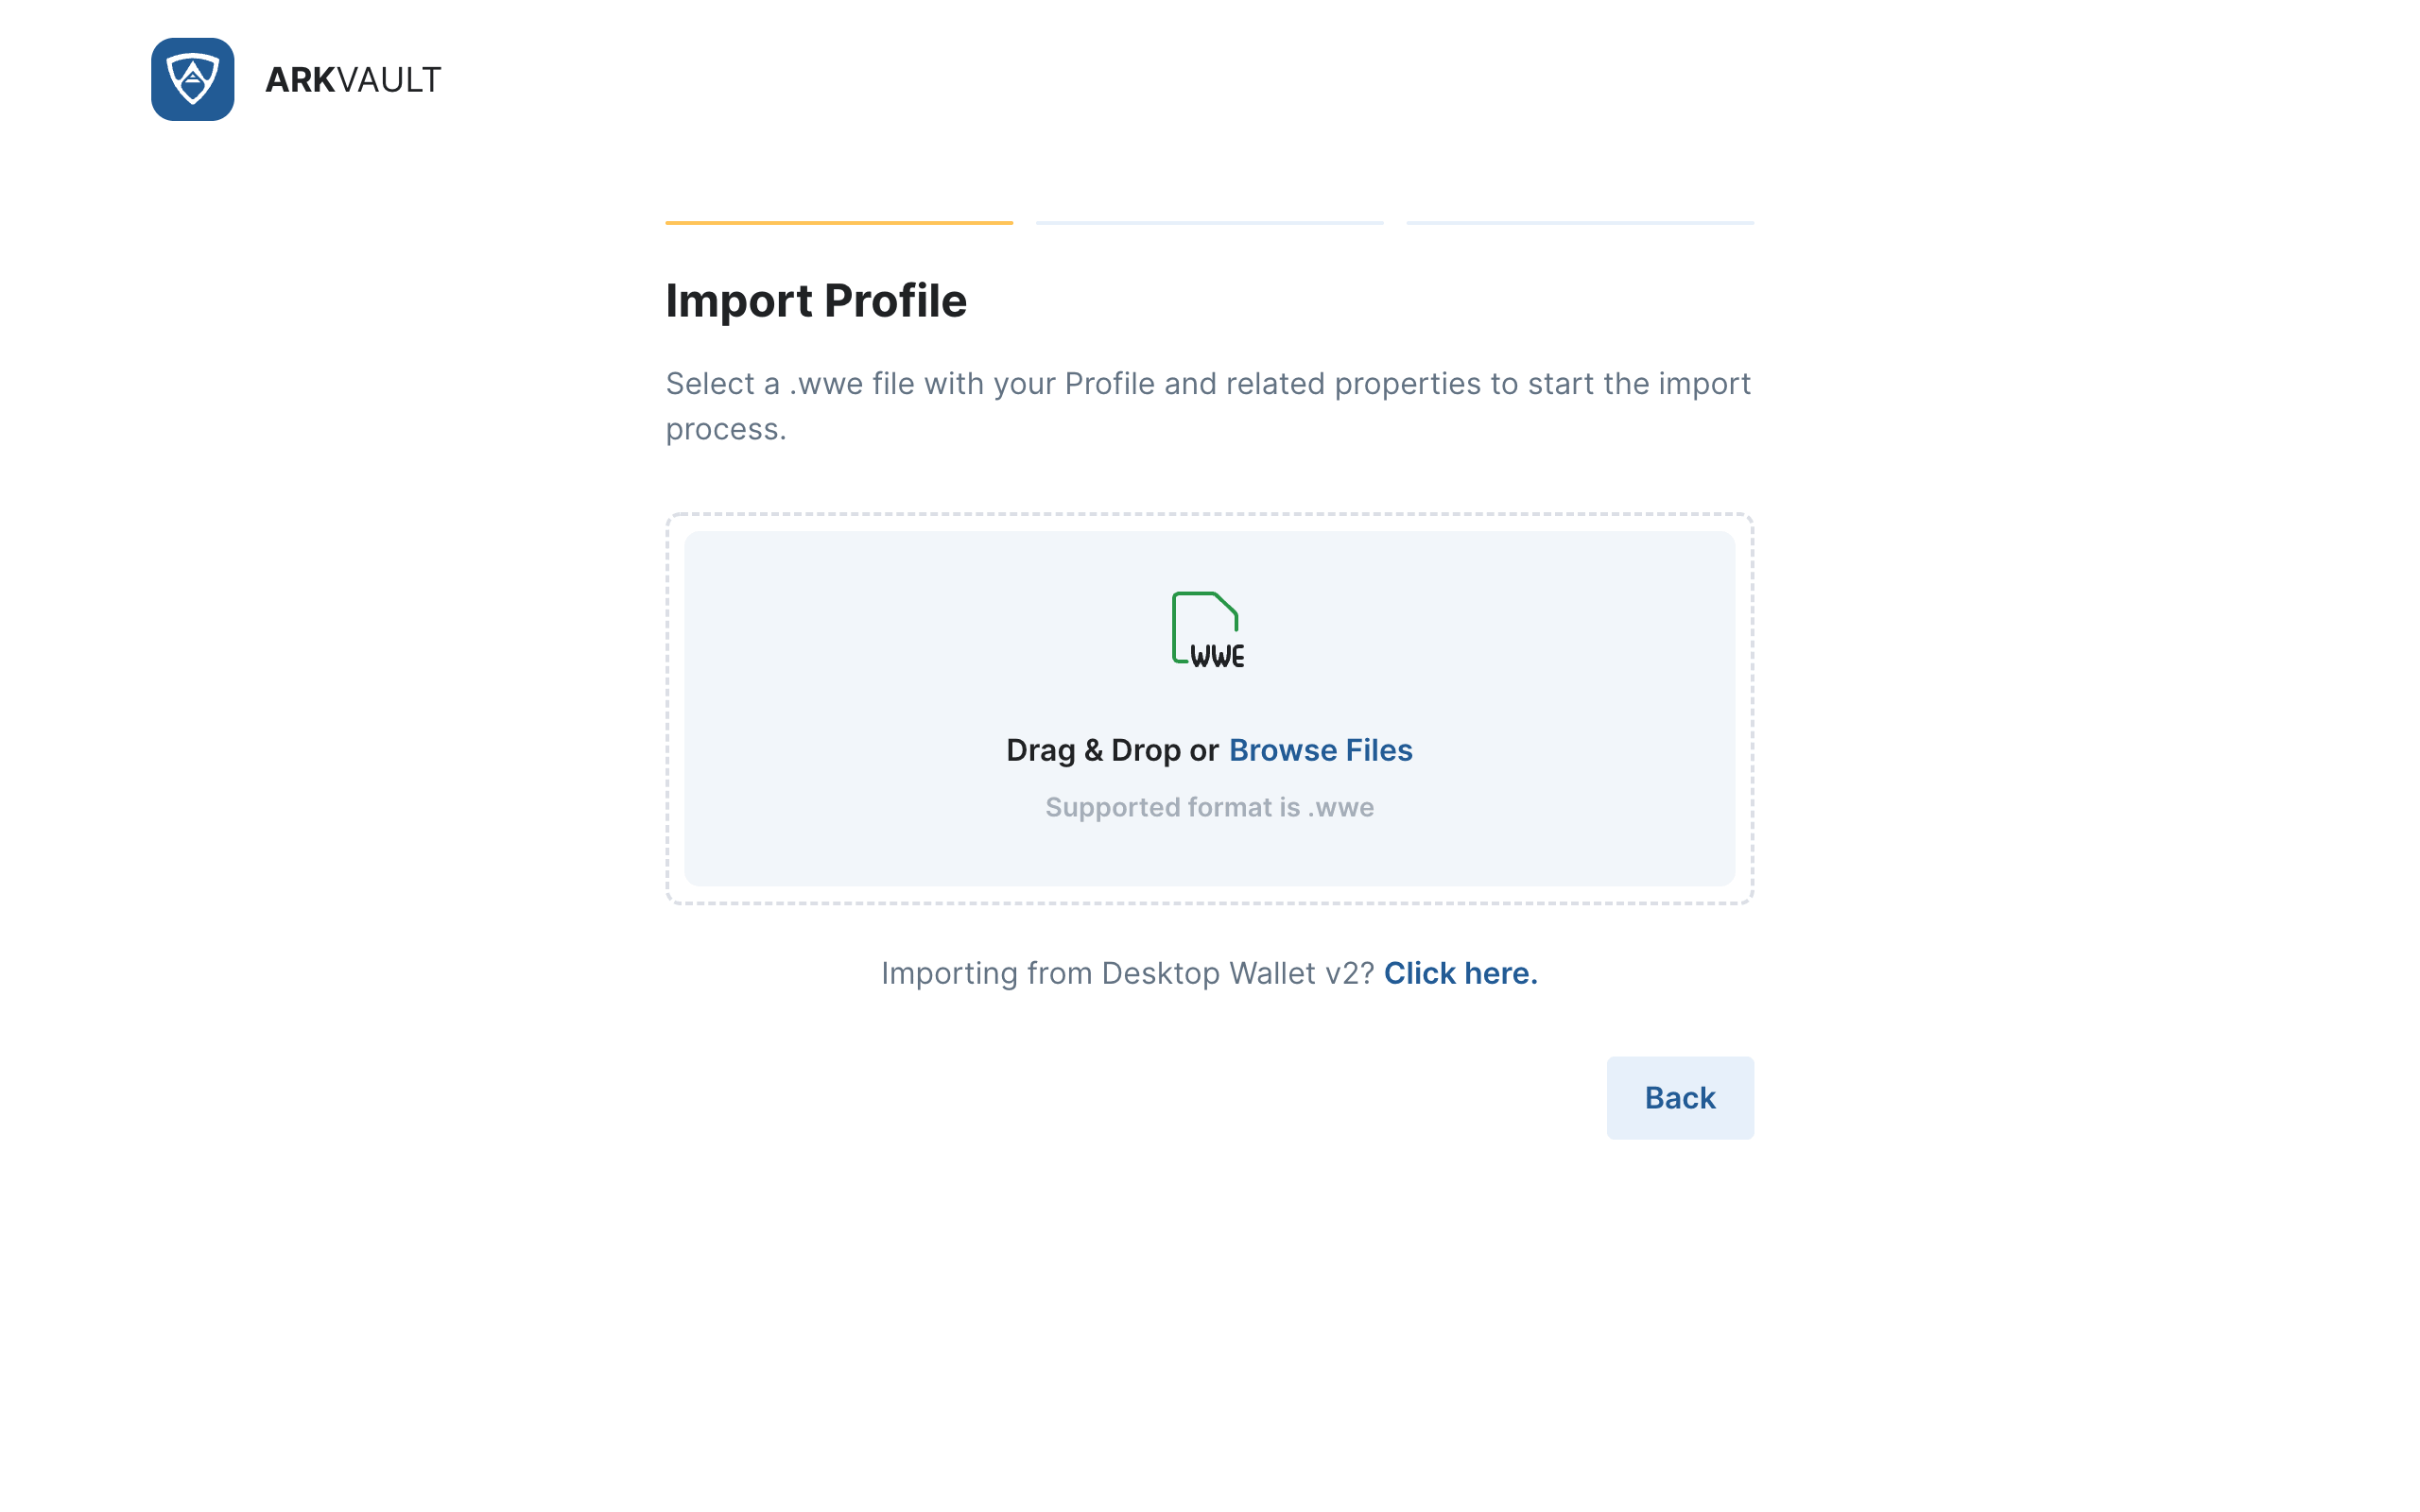Click 'Importing from Desktop Wallet v2?' text

coord(1127,973)
